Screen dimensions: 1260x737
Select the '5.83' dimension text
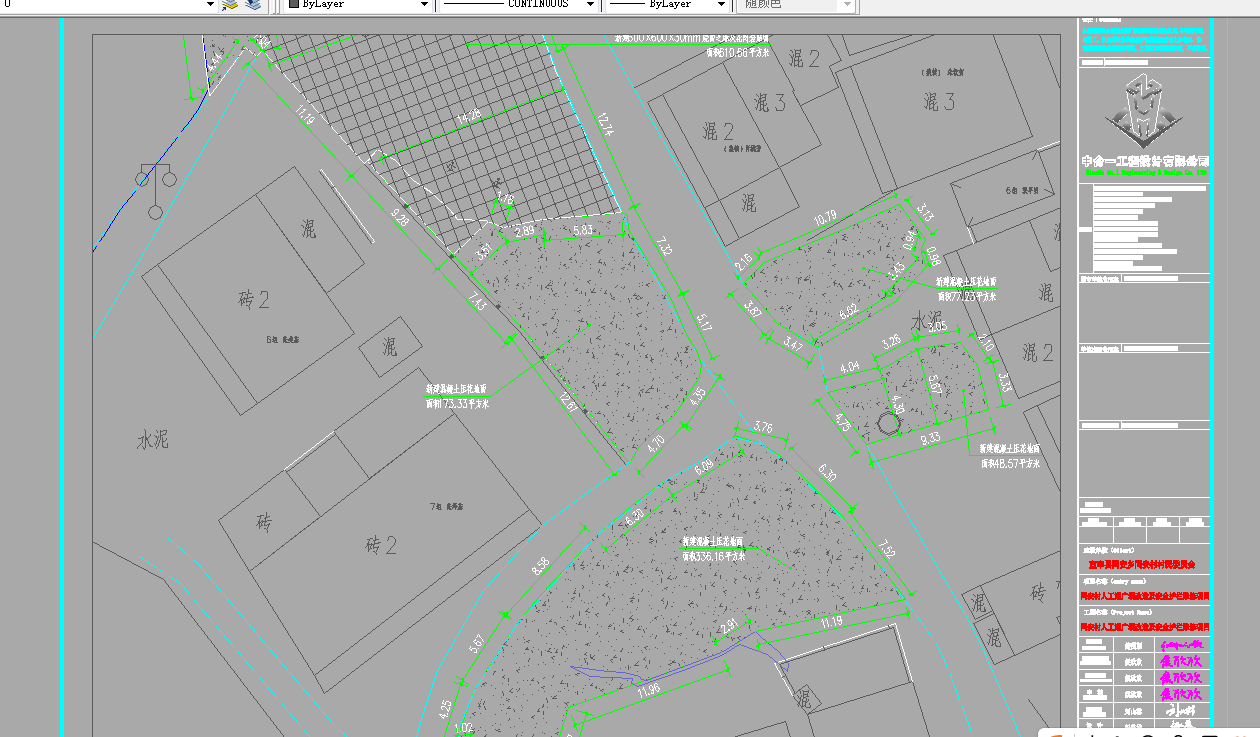[x=583, y=230]
